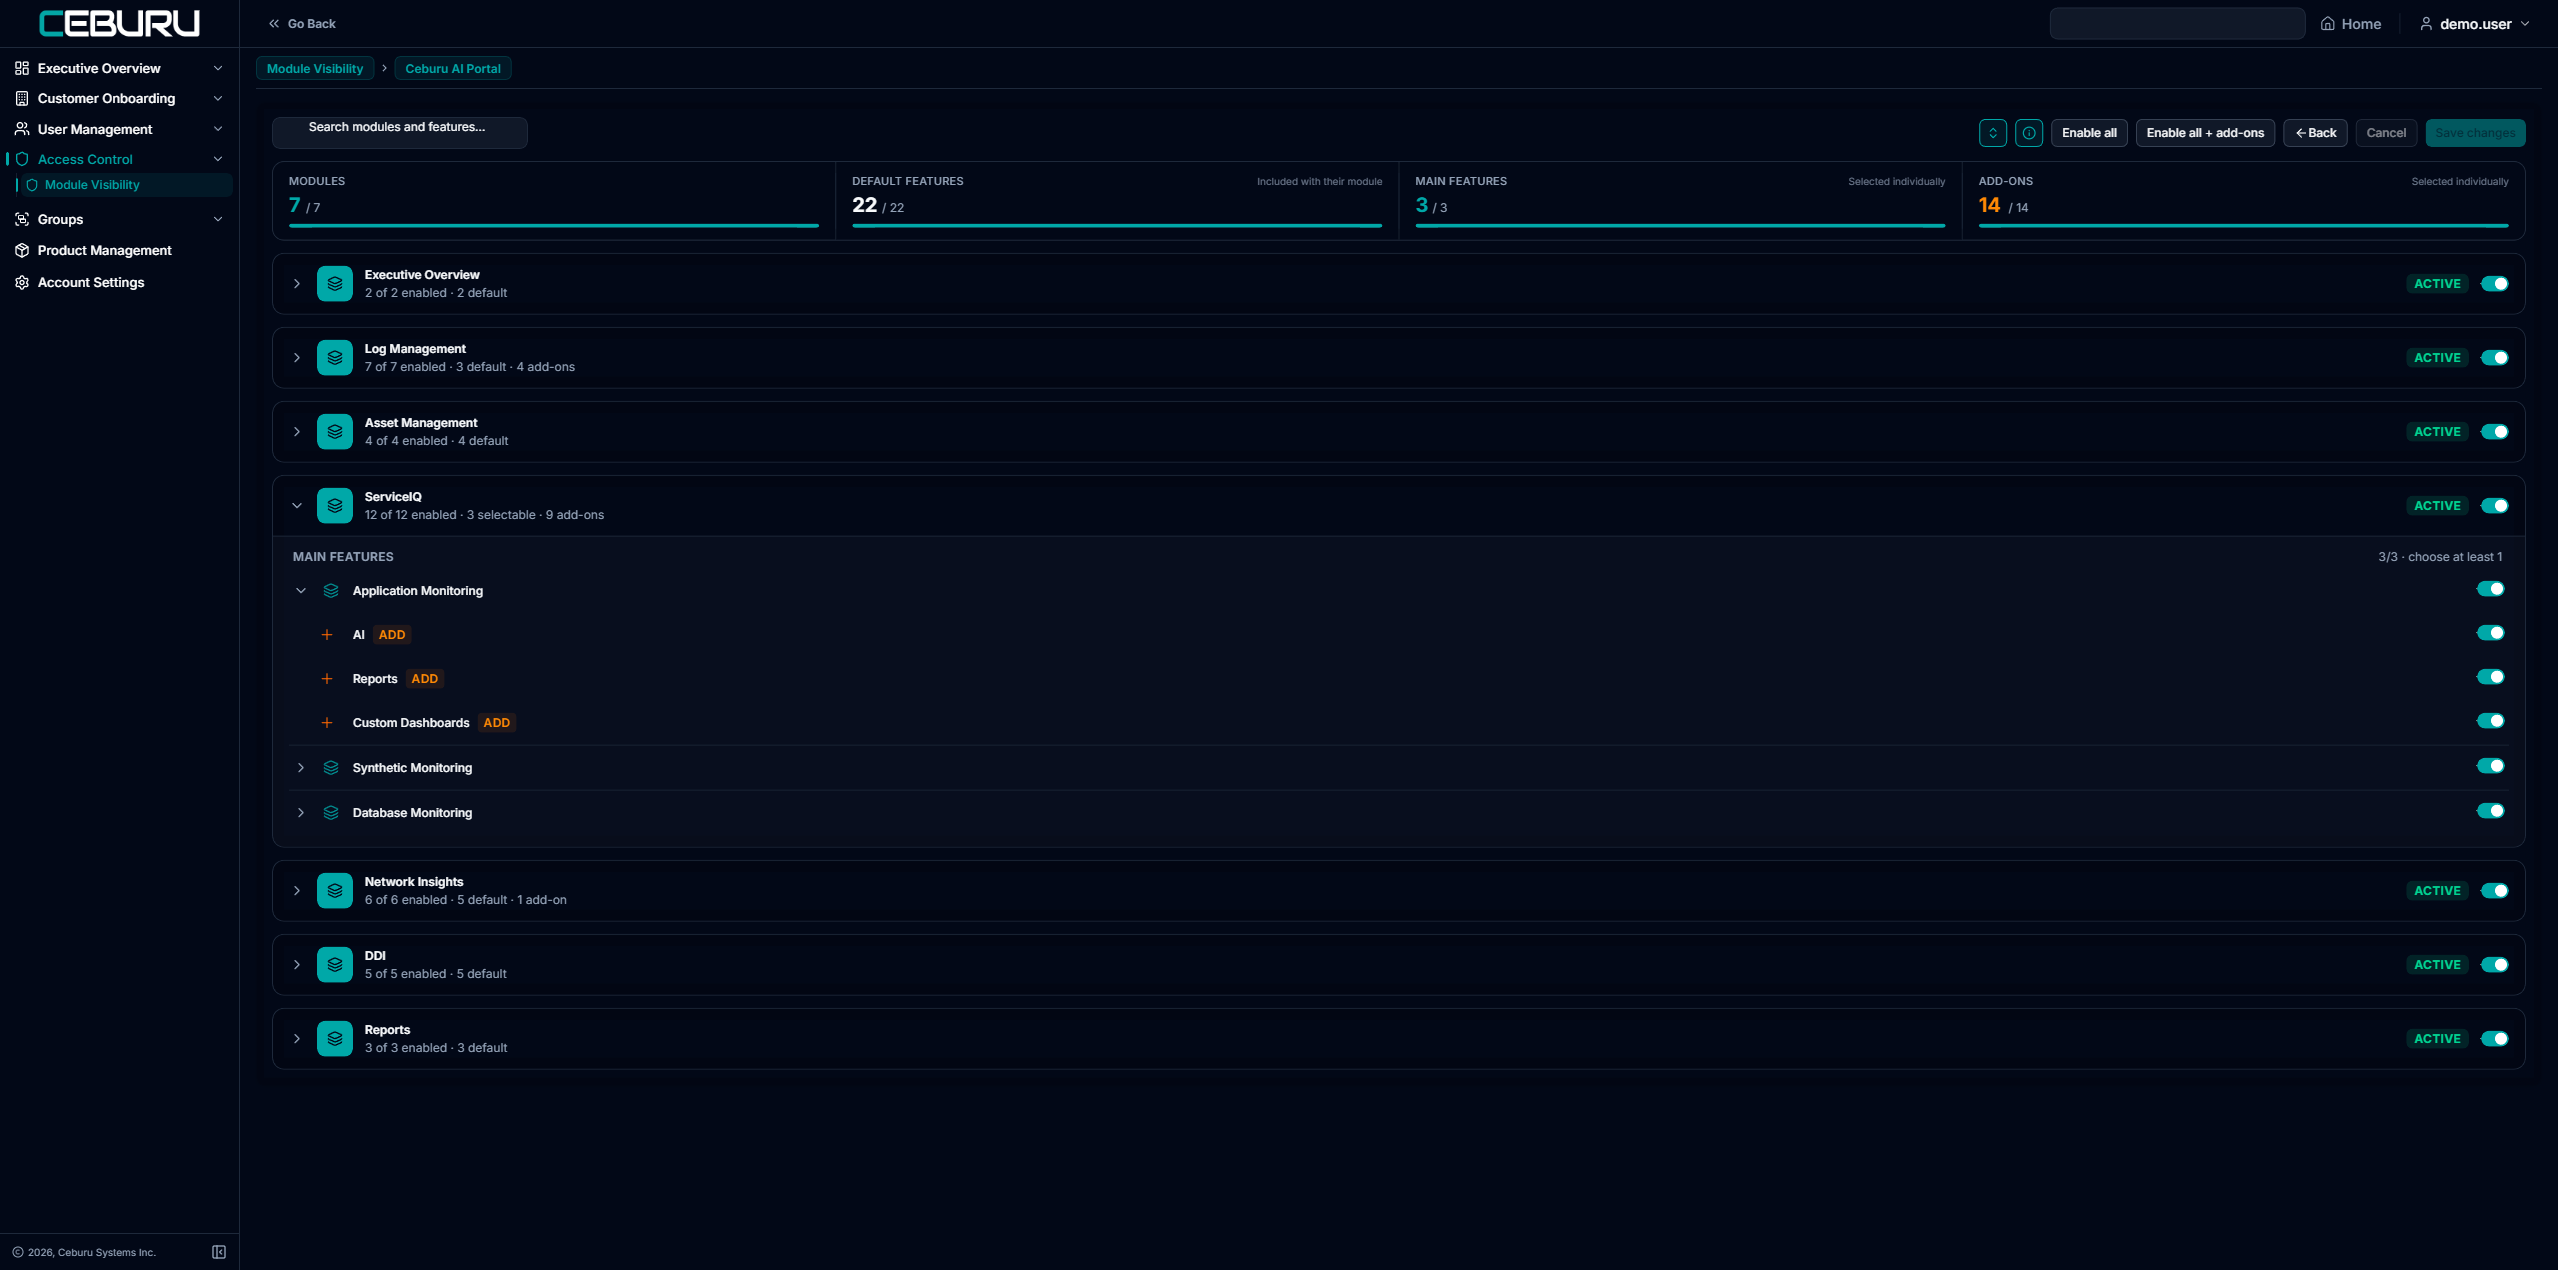This screenshot has height=1270, width=2558.
Task: Toggle the Log Management module switch
Action: coord(2494,358)
